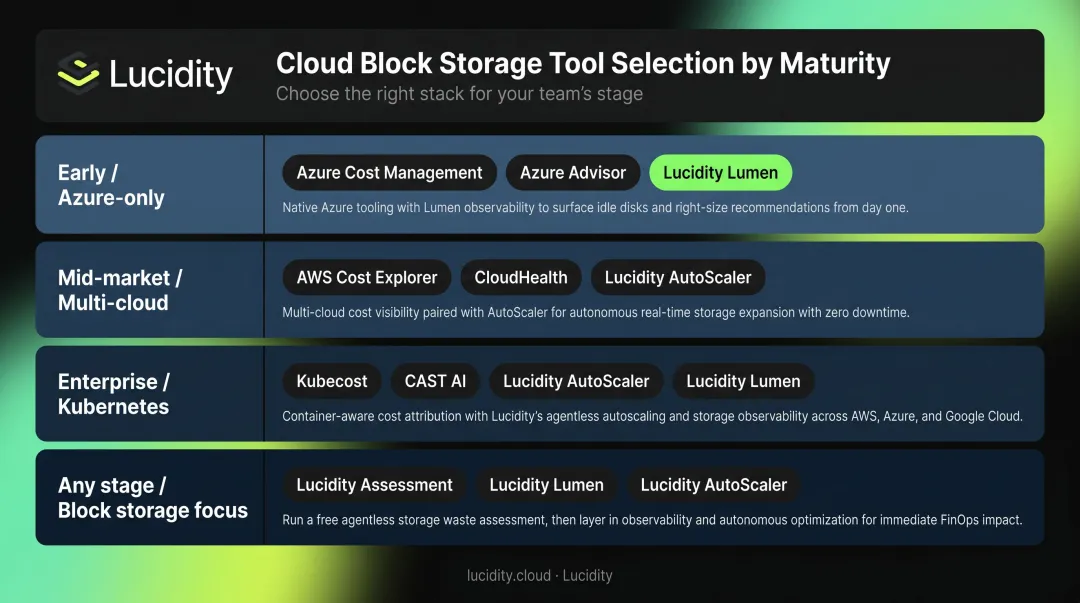This screenshot has height=603, width=1080.
Task: Select the Azure Cost Management pill
Action: coord(389,173)
